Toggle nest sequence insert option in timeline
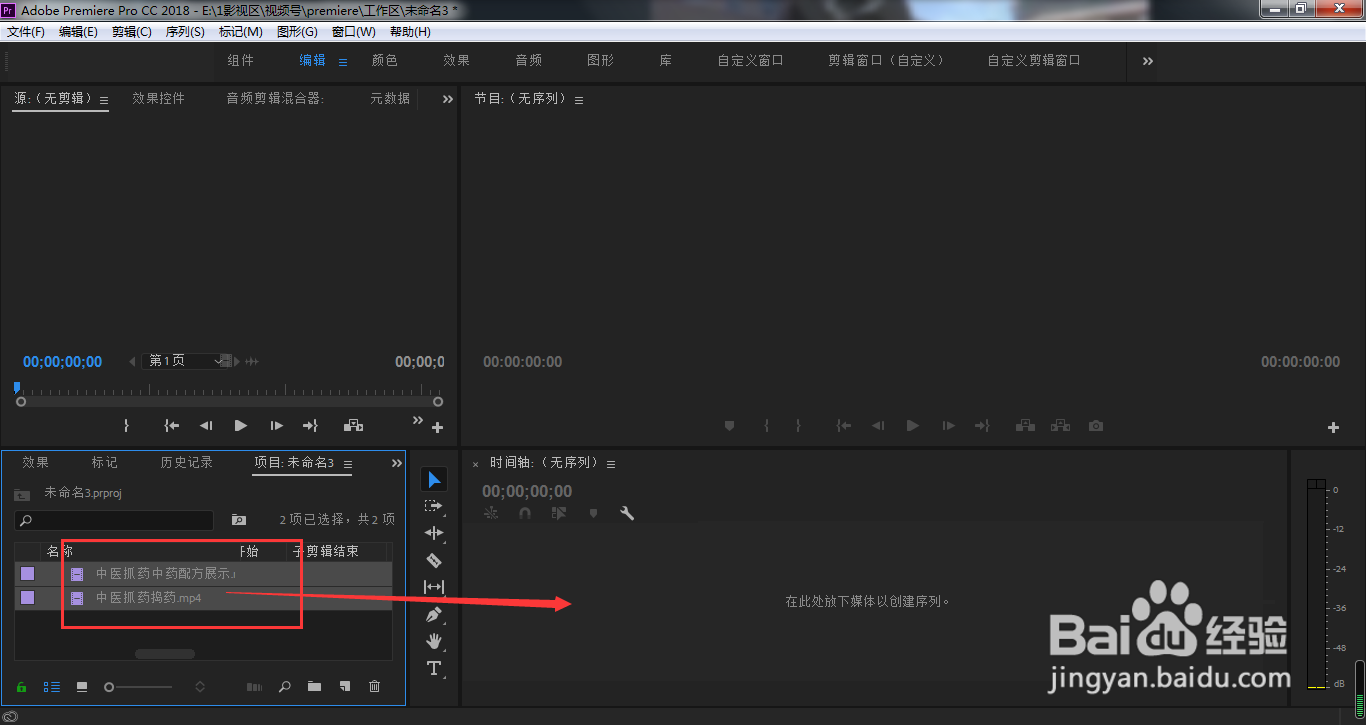1366x725 pixels. pyautogui.click(x=491, y=513)
